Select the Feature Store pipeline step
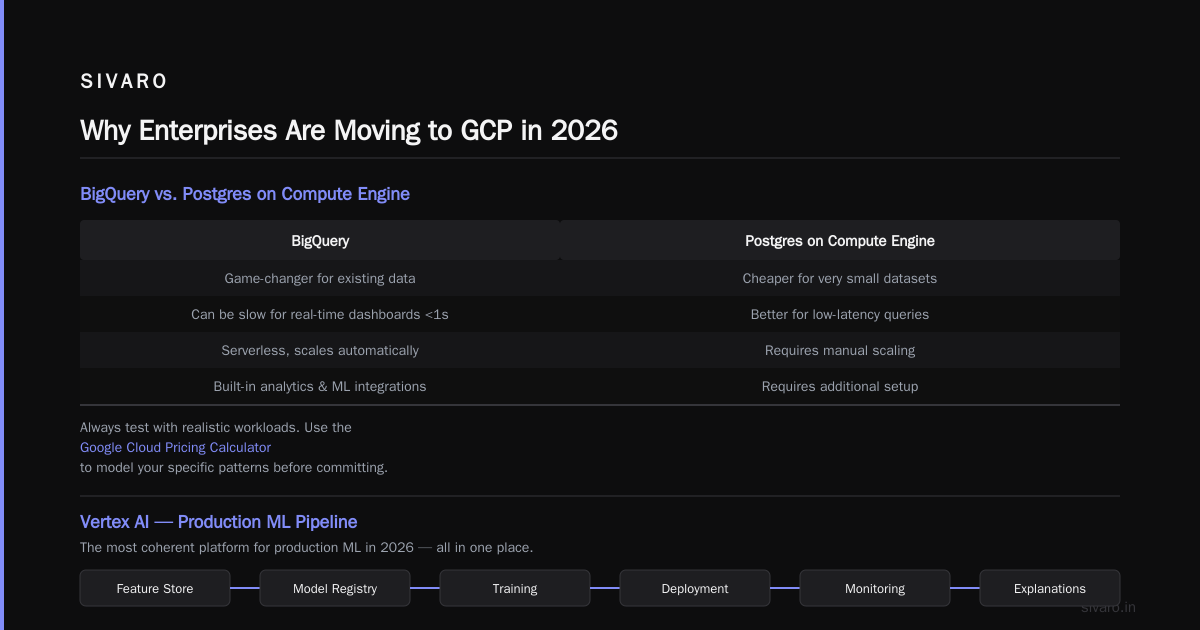This screenshot has width=1200, height=630. pyautogui.click(x=155, y=588)
